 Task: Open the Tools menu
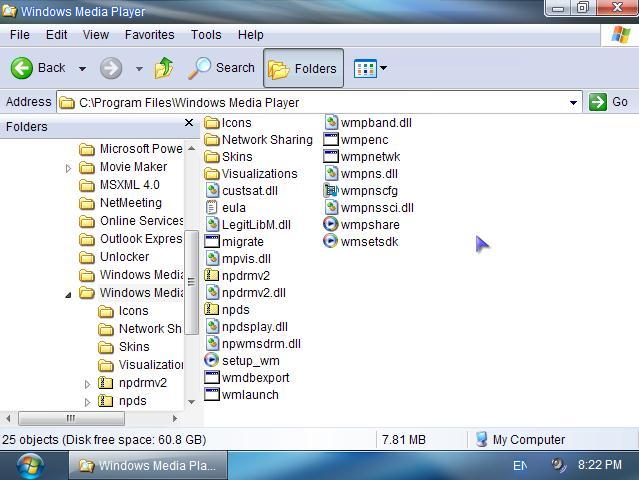(206, 35)
